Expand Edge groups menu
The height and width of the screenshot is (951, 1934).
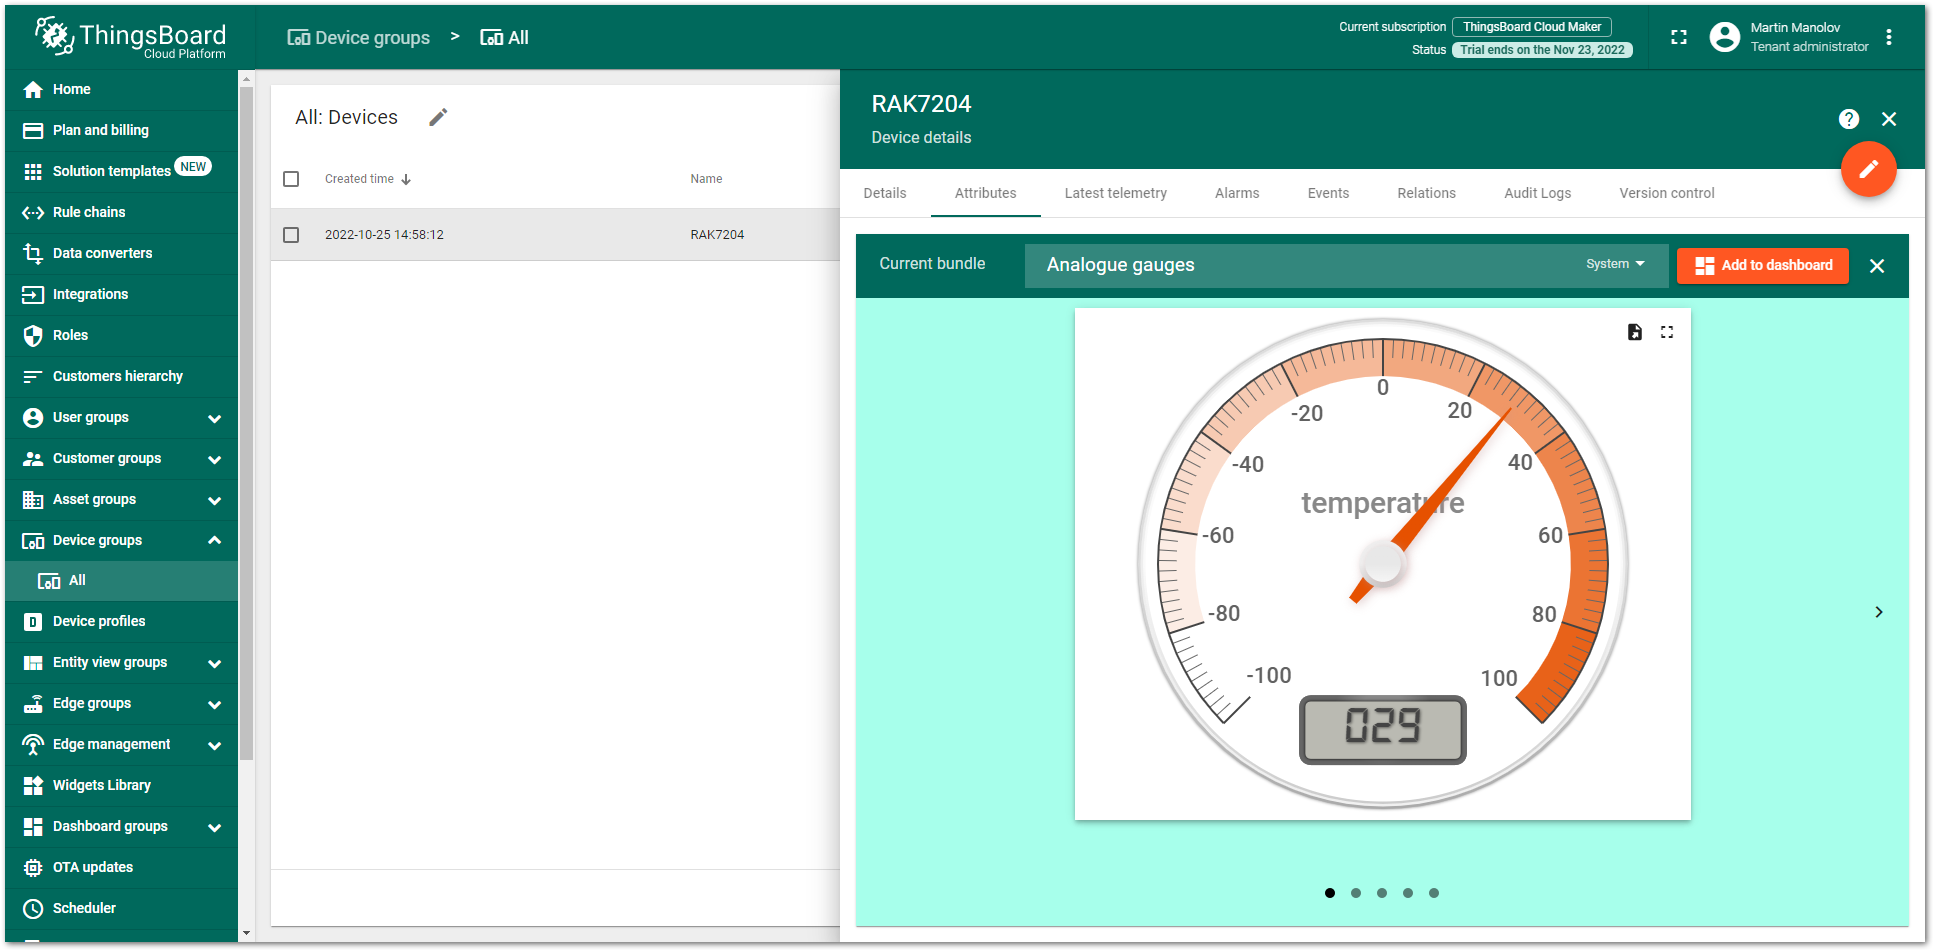[214, 704]
